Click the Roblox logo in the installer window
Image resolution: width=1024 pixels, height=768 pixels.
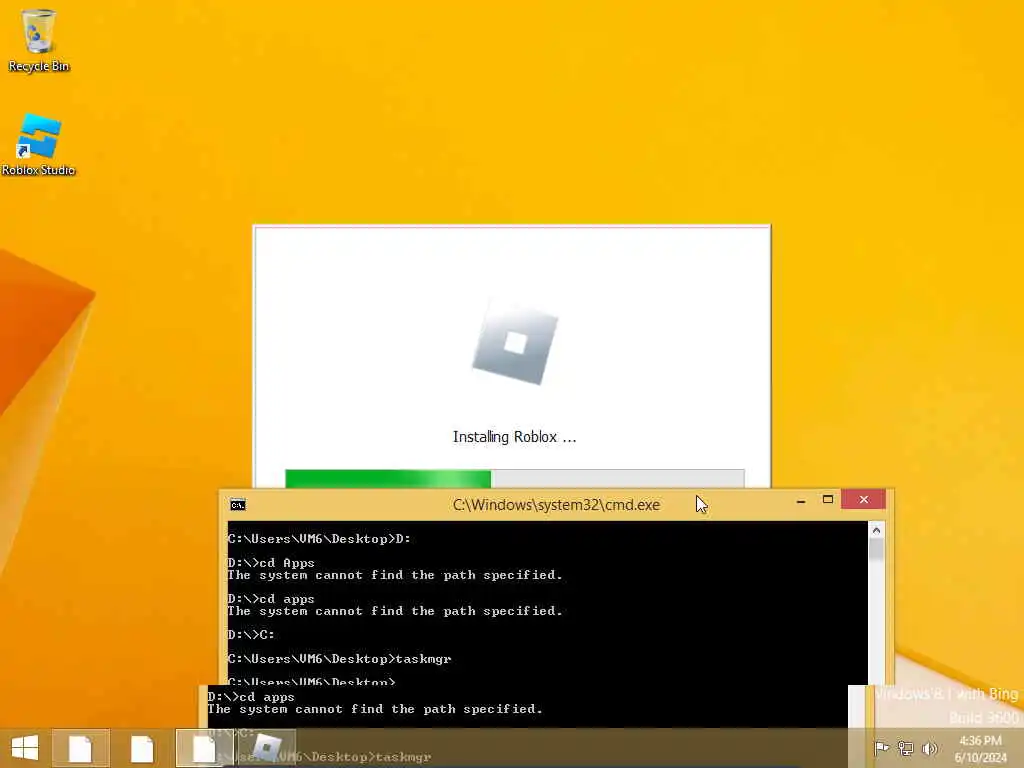[x=515, y=344]
